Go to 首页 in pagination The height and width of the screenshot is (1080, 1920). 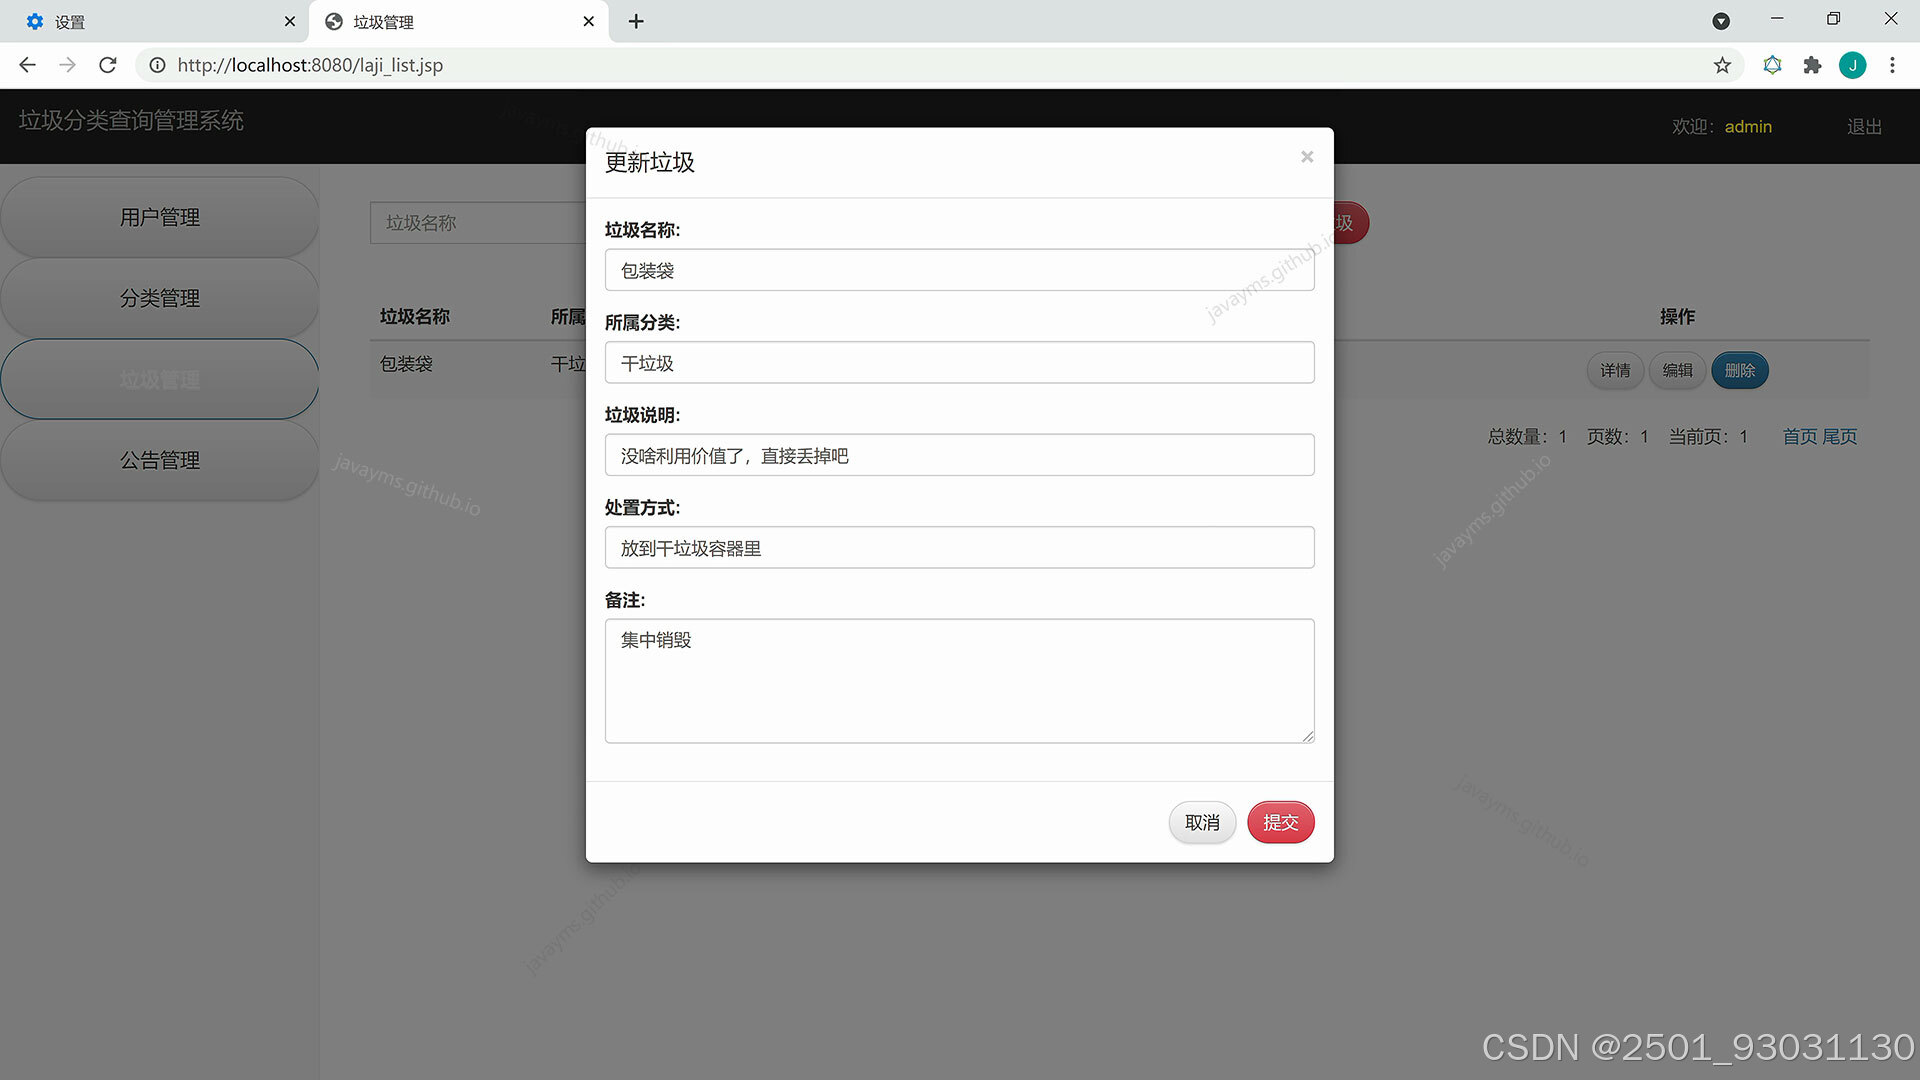tap(1800, 436)
